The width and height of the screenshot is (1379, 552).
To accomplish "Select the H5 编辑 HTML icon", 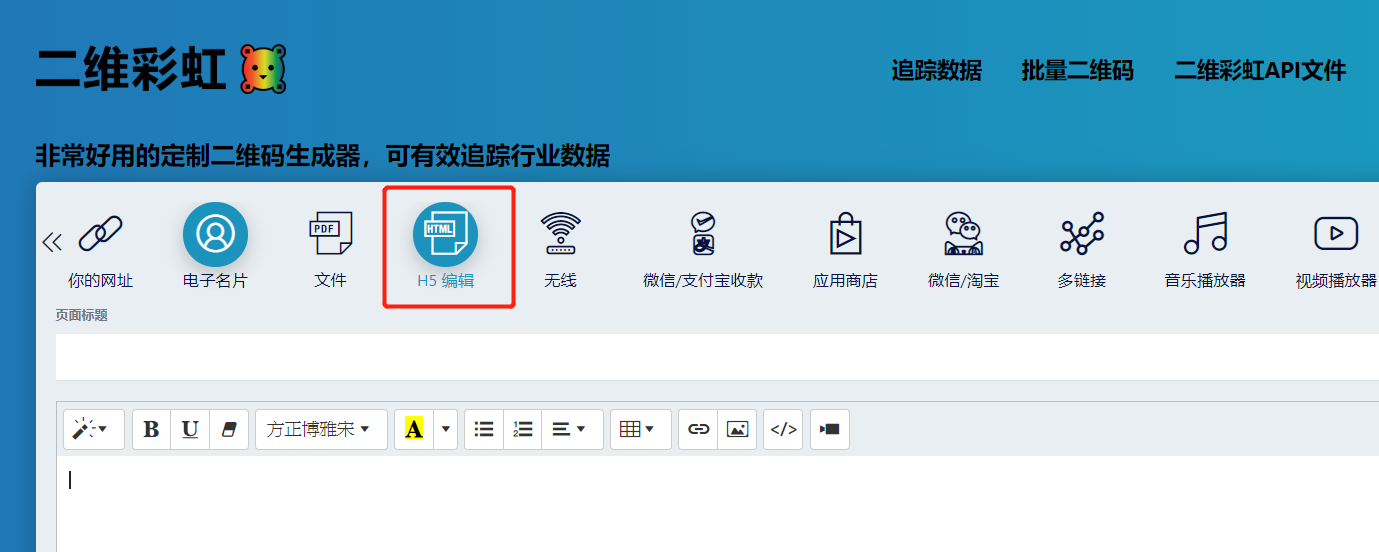I will (445, 235).
